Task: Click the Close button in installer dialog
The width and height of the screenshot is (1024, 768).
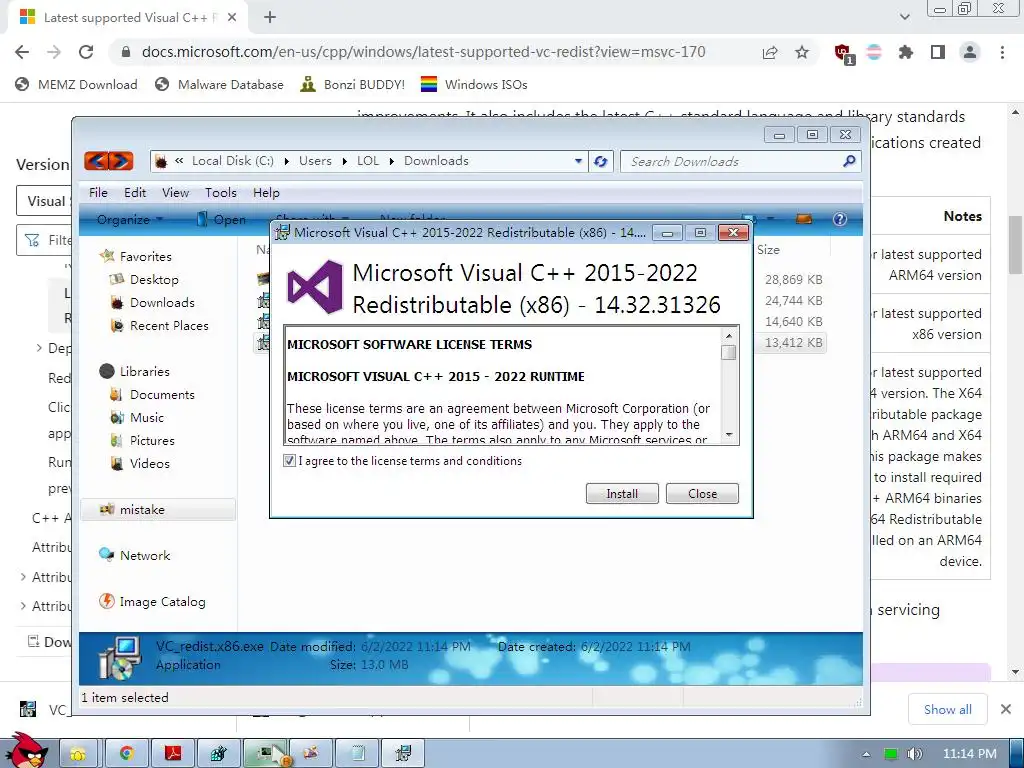Action: point(702,494)
